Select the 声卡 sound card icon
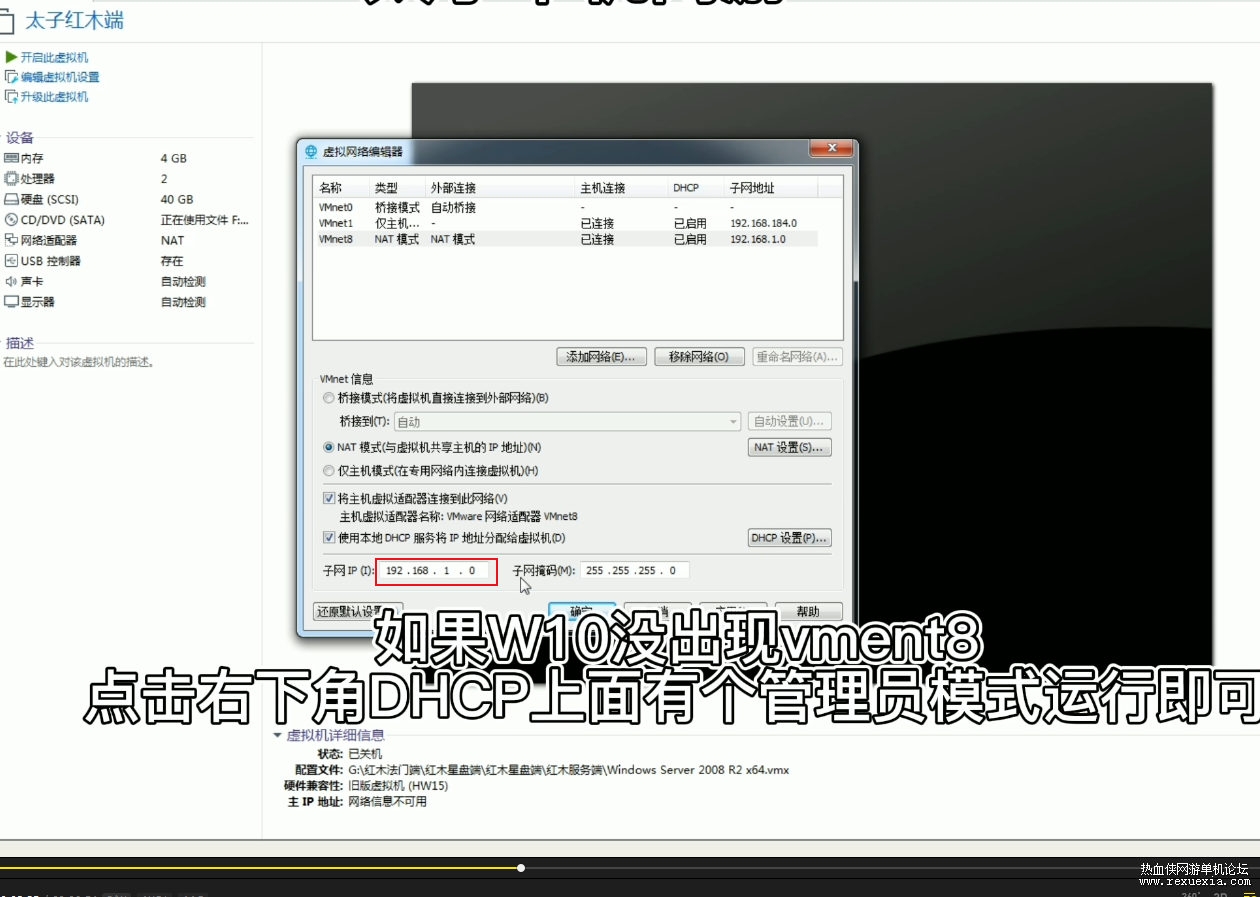This screenshot has height=897, width=1260. (11, 281)
